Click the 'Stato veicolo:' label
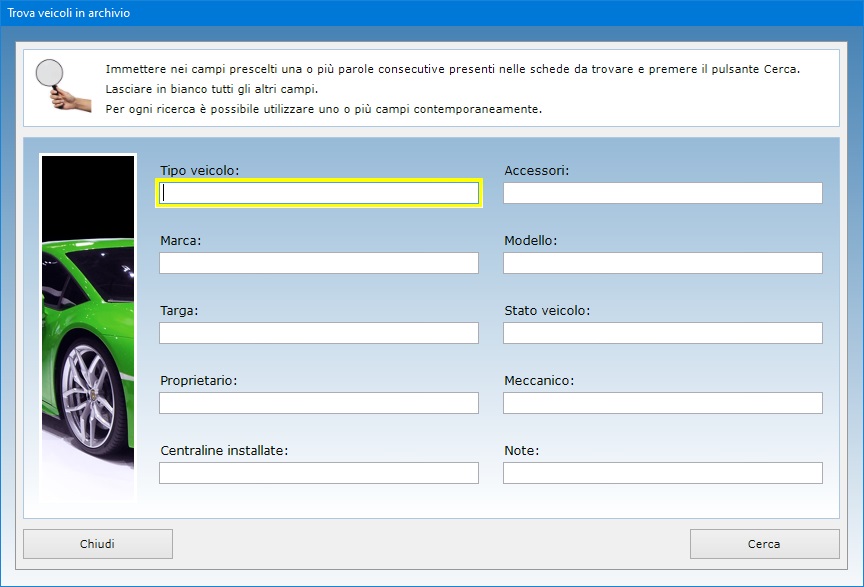Screen dimensions: 864x587 547,311
